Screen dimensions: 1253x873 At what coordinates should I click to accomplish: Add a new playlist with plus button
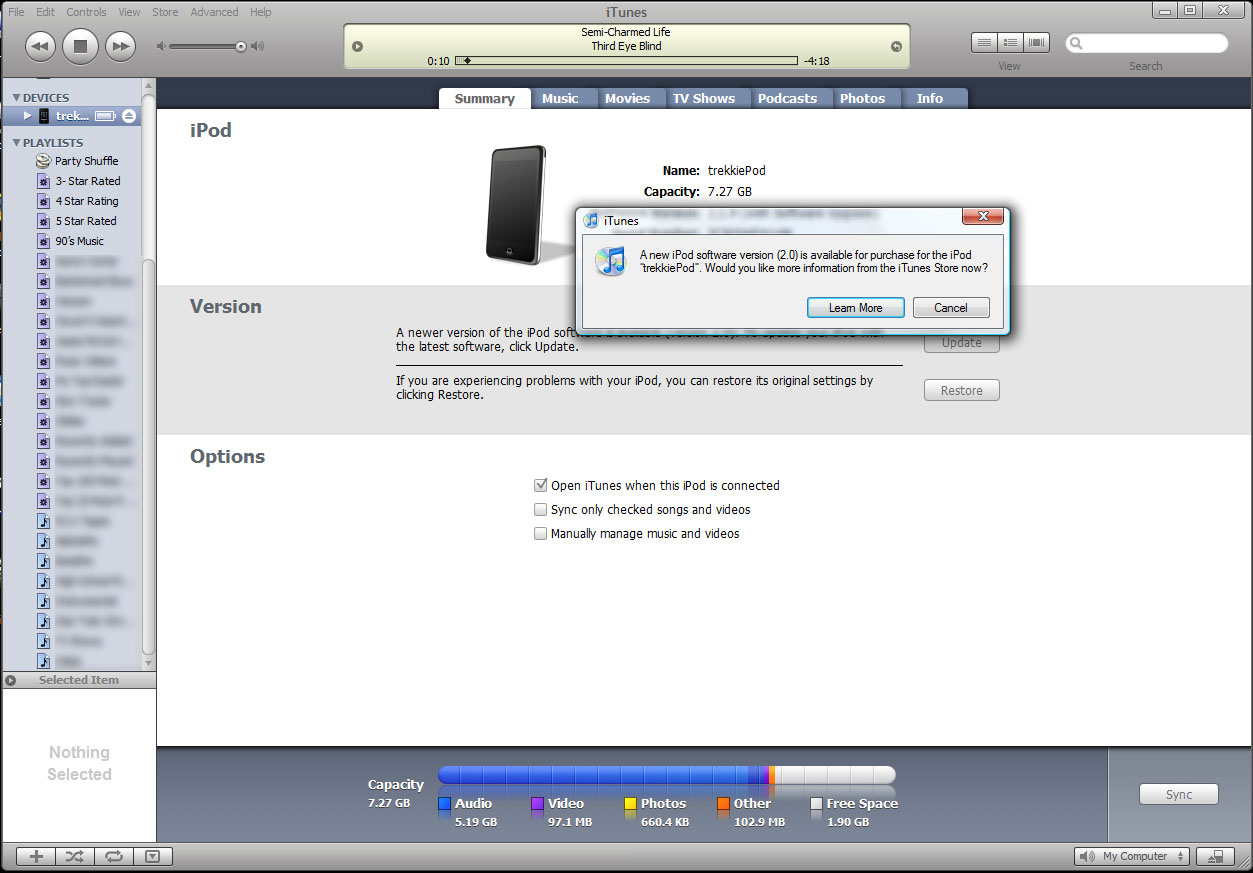[36, 856]
